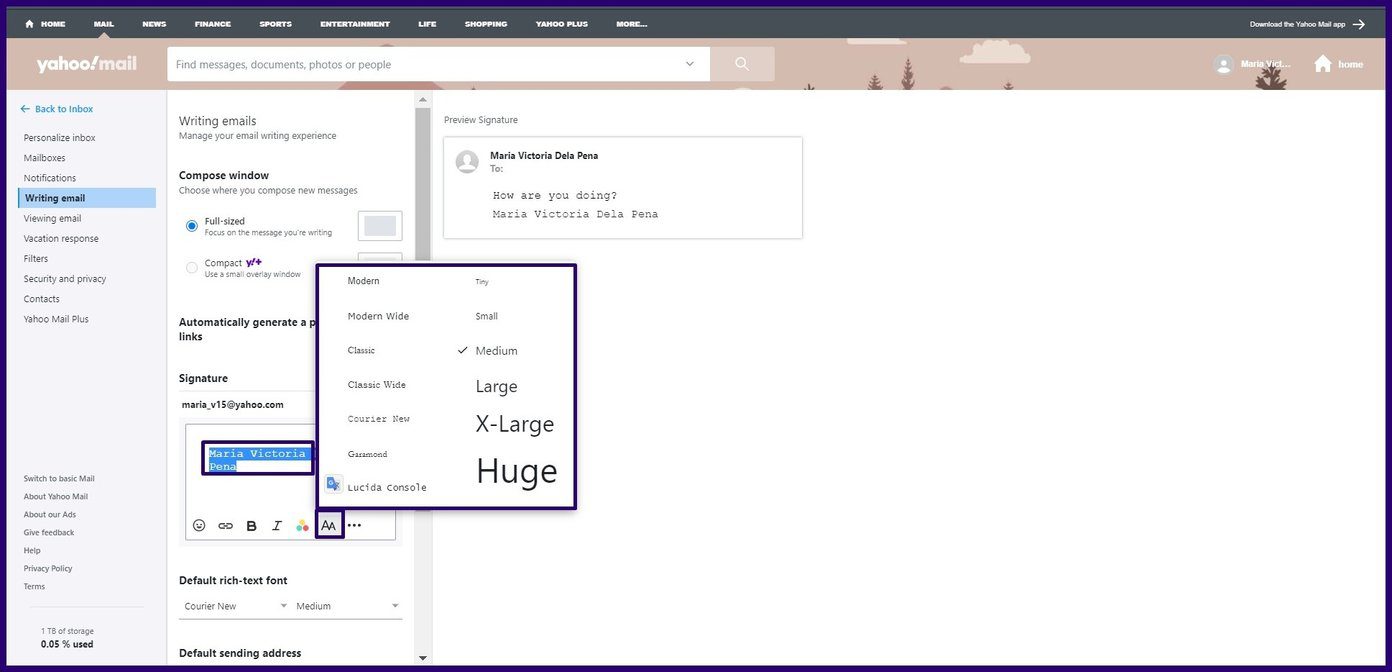The height and width of the screenshot is (672, 1392).
Task: Set text size to Huge
Action: (516, 471)
